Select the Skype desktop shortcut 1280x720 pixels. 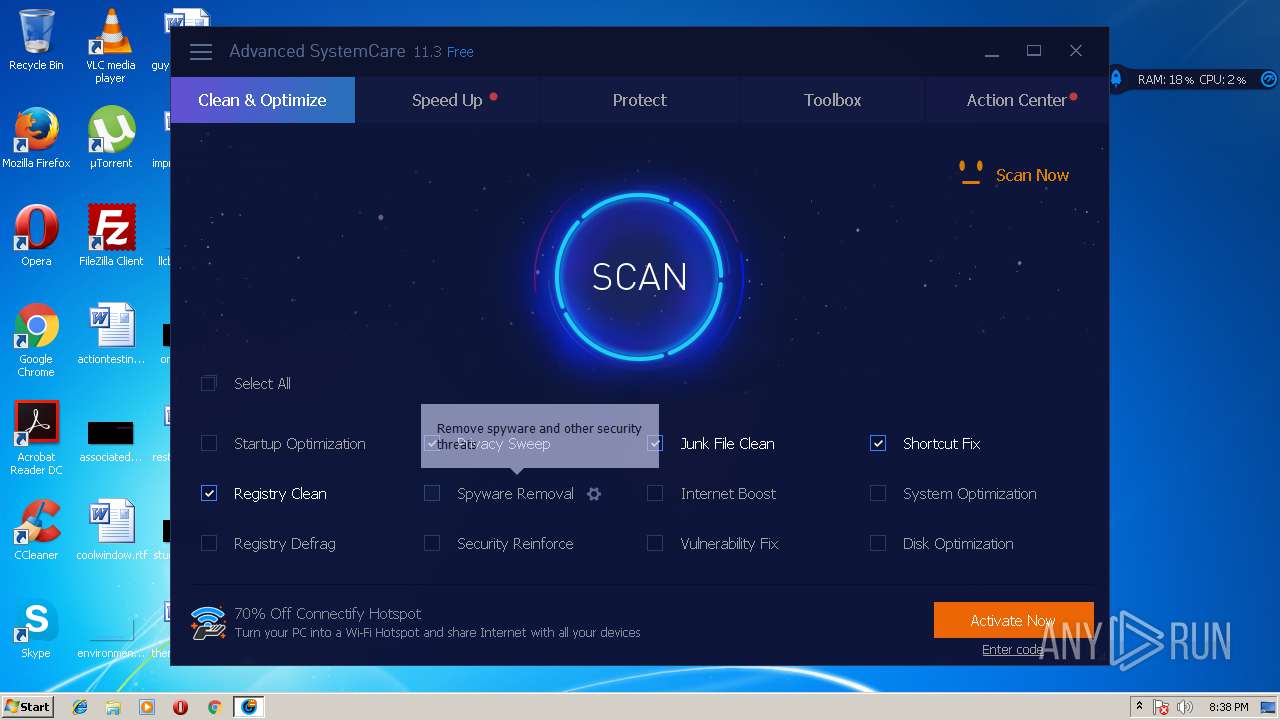coord(36,629)
